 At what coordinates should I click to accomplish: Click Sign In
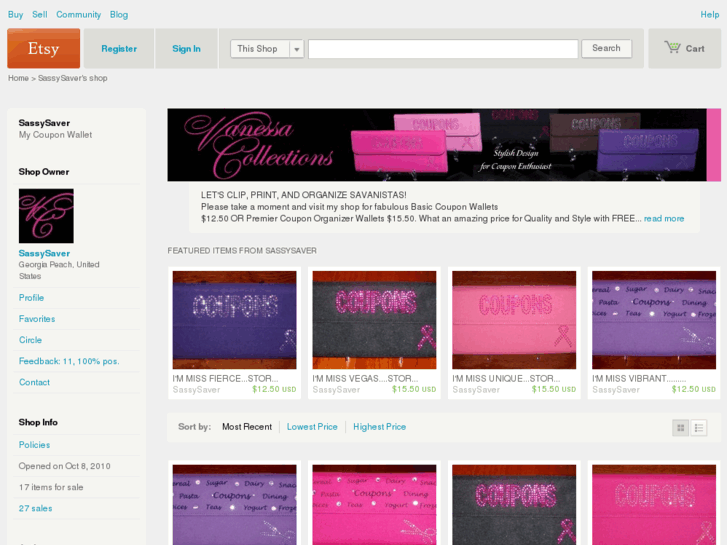coord(186,49)
